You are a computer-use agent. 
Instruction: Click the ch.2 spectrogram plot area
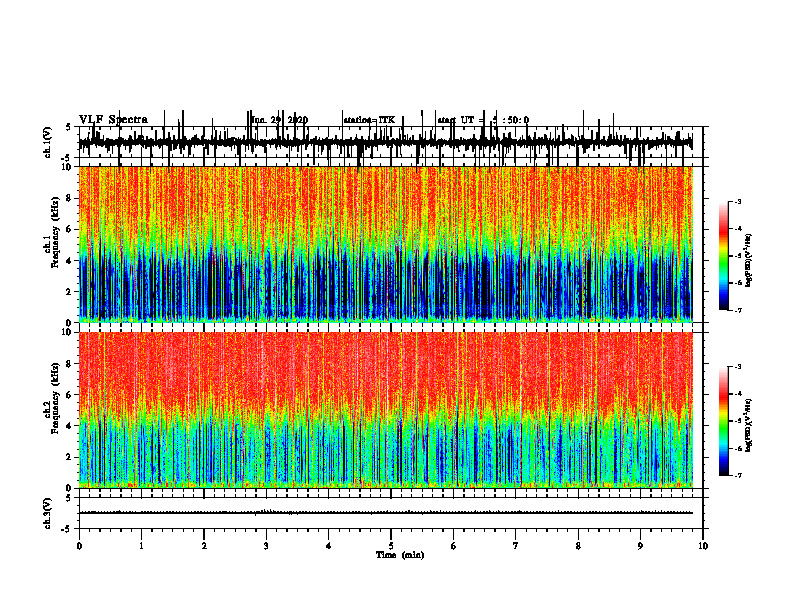[386, 410]
